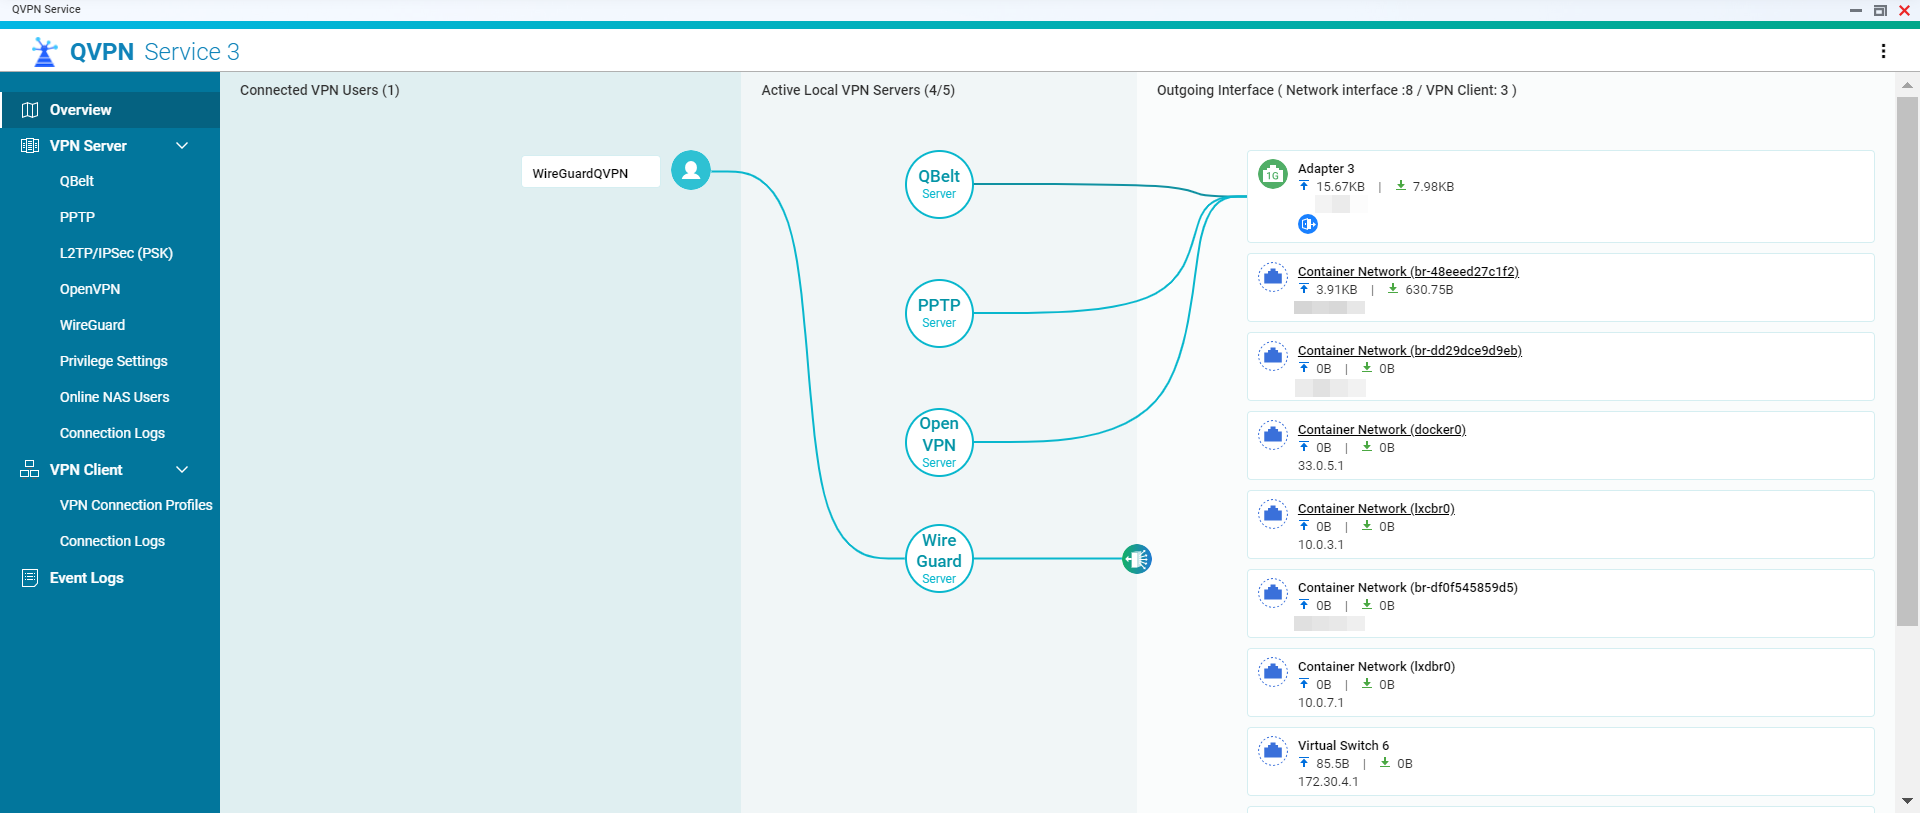Click the three-dot more options menu
1920x813 pixels.
point(1883,51)
